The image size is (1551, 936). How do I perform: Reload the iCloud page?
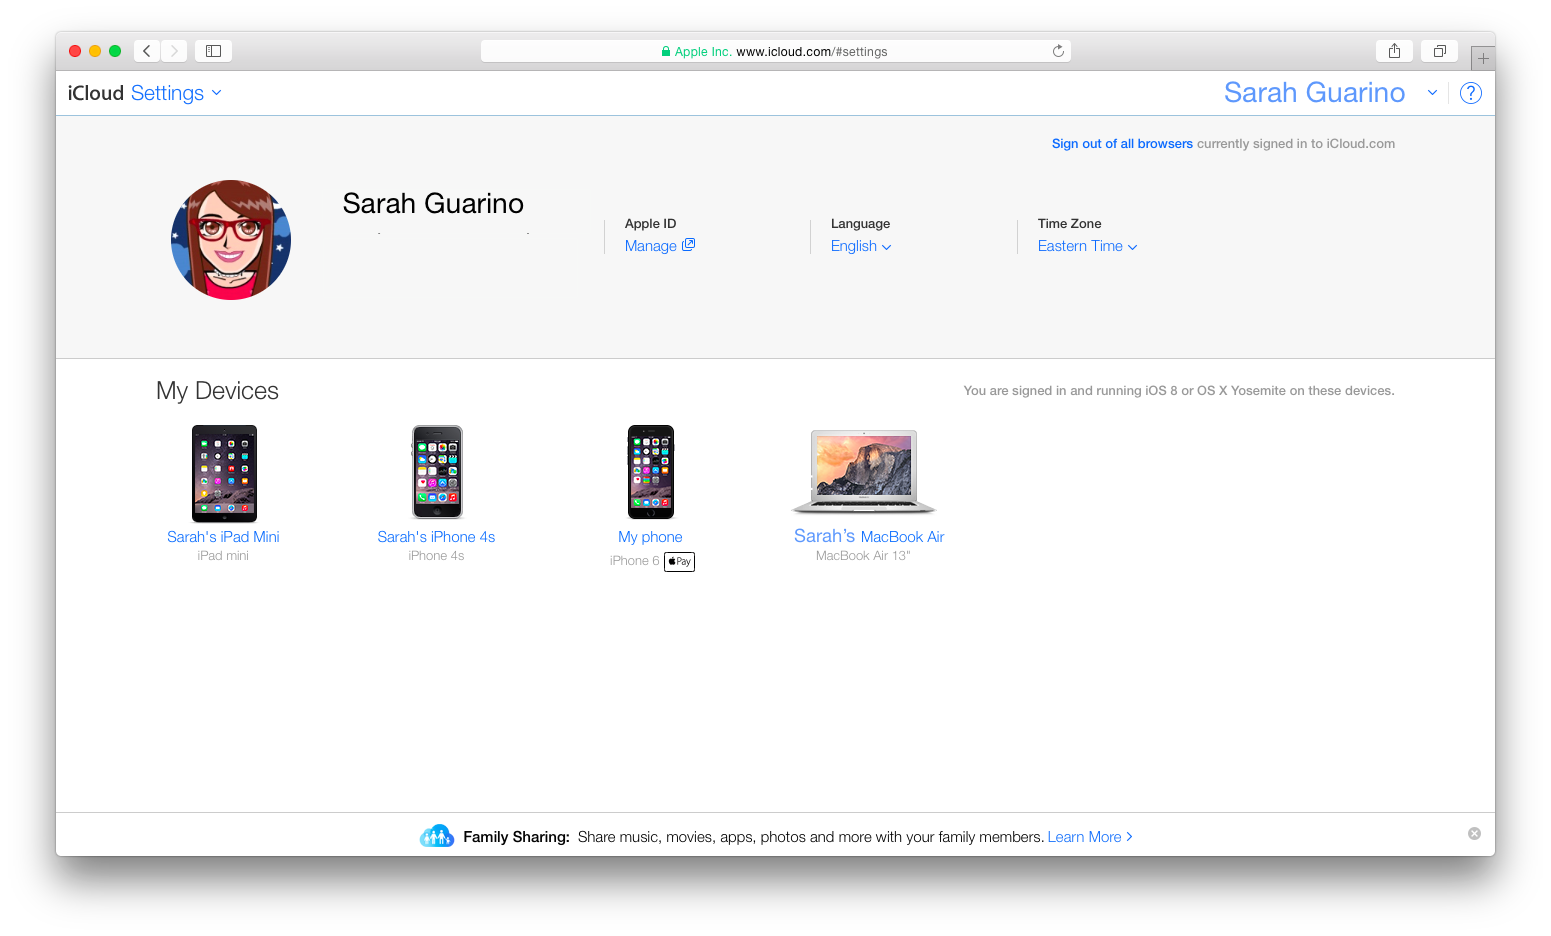1058,51
